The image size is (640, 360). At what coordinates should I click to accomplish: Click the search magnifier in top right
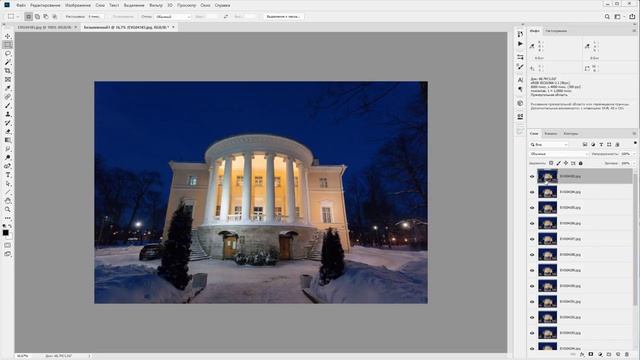607,17
